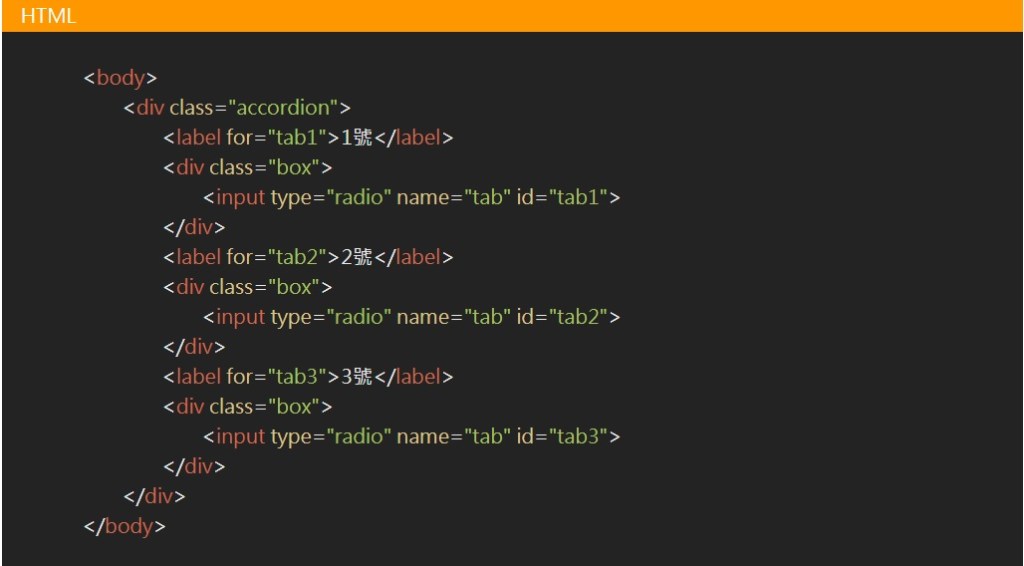Click the 3號 label text
Image resolution: width=1024 pixels, height=566 pixels.
356,378
